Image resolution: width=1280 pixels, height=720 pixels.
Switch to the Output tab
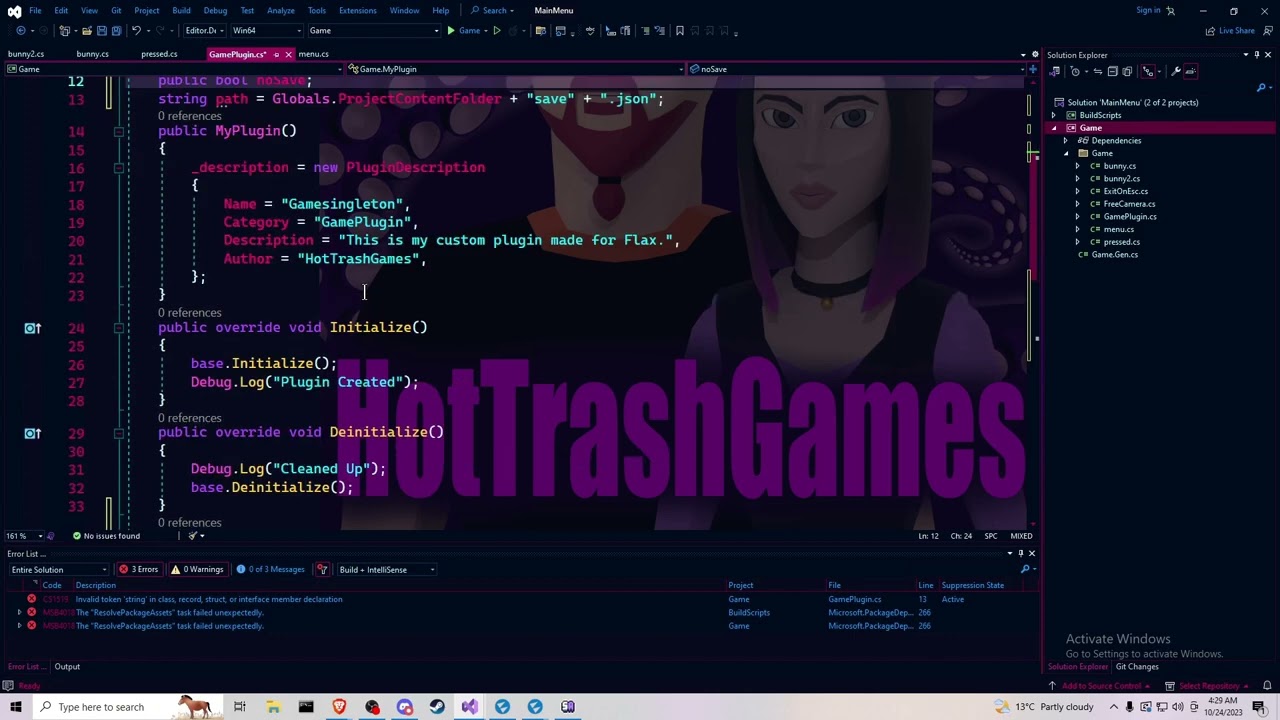coord(67,667)
